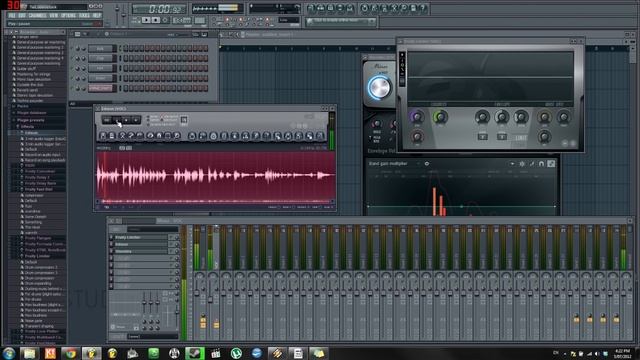Image resolution: width=640 pixels, height=360 pixels.
Task: Click Edison's format icon next to file
Action: (112, 136)
